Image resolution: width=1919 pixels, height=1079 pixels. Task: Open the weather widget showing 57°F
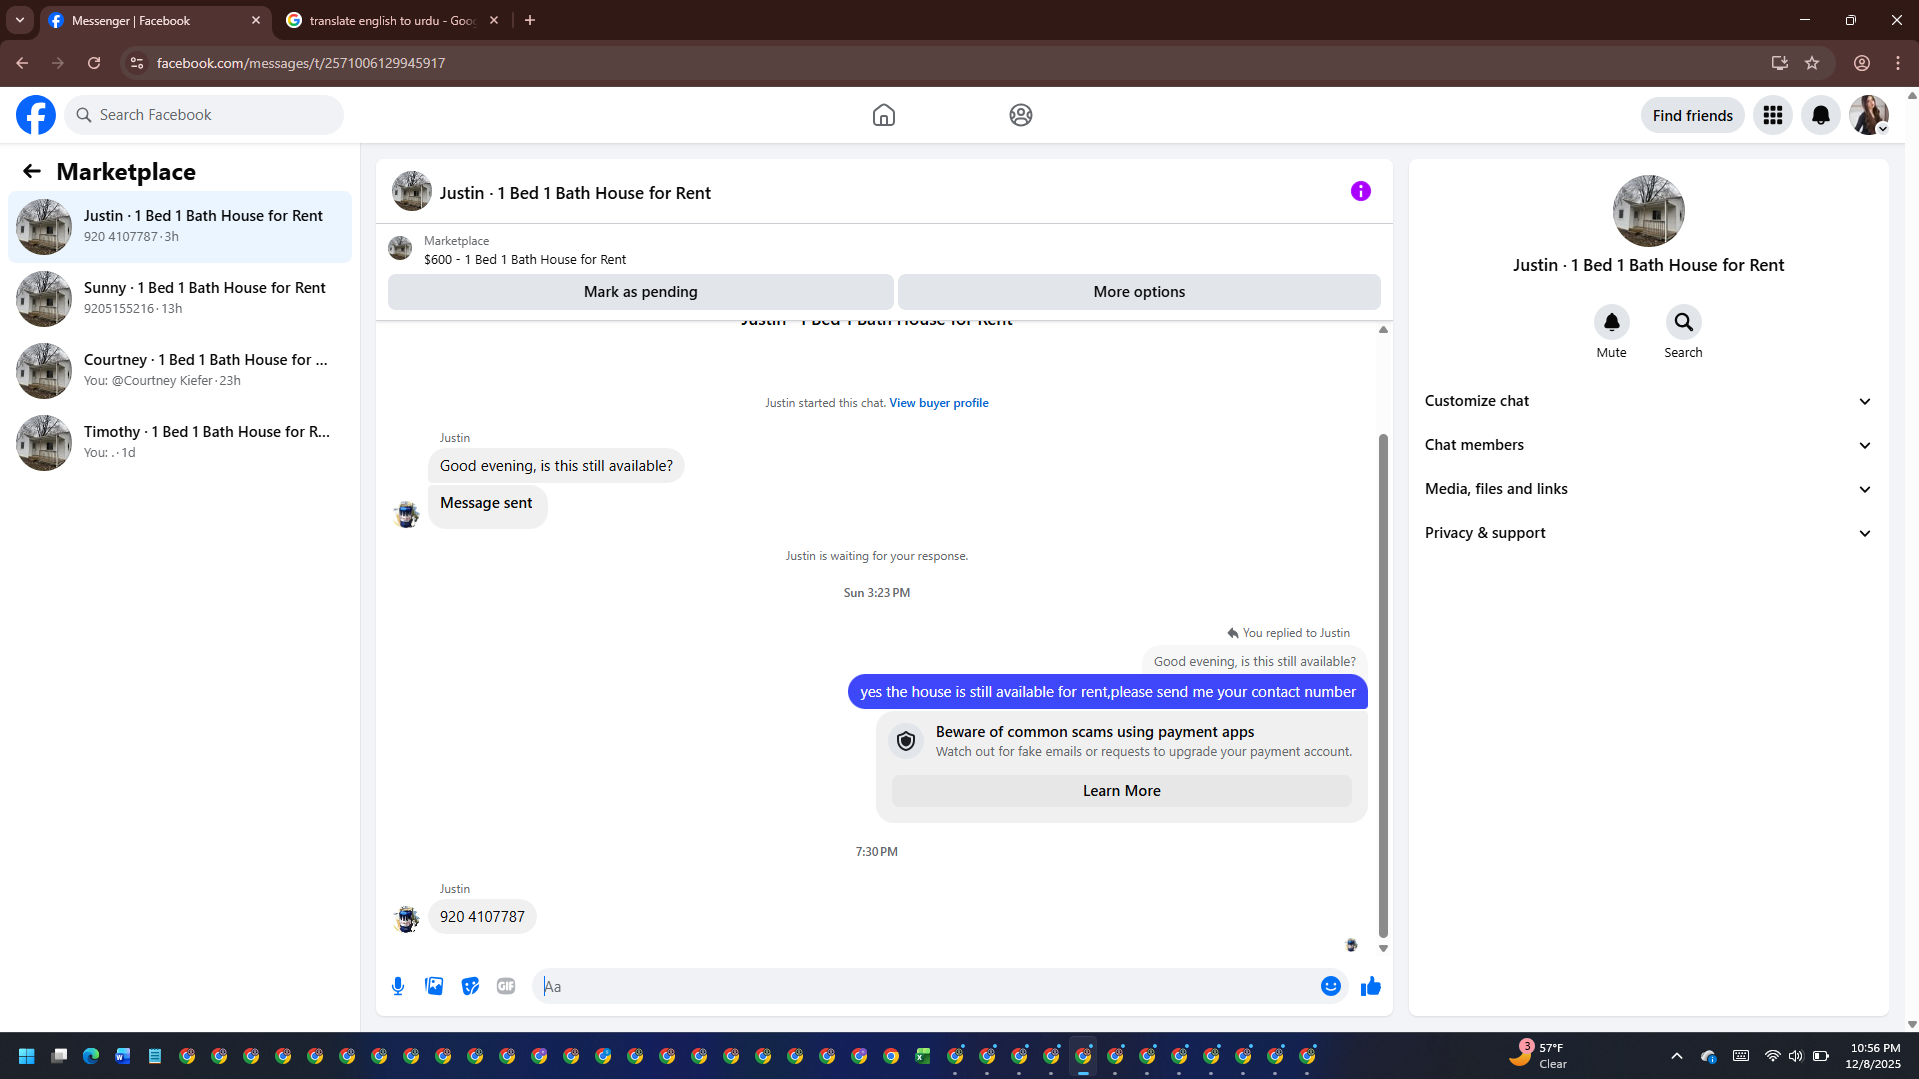point(1538,1056)
